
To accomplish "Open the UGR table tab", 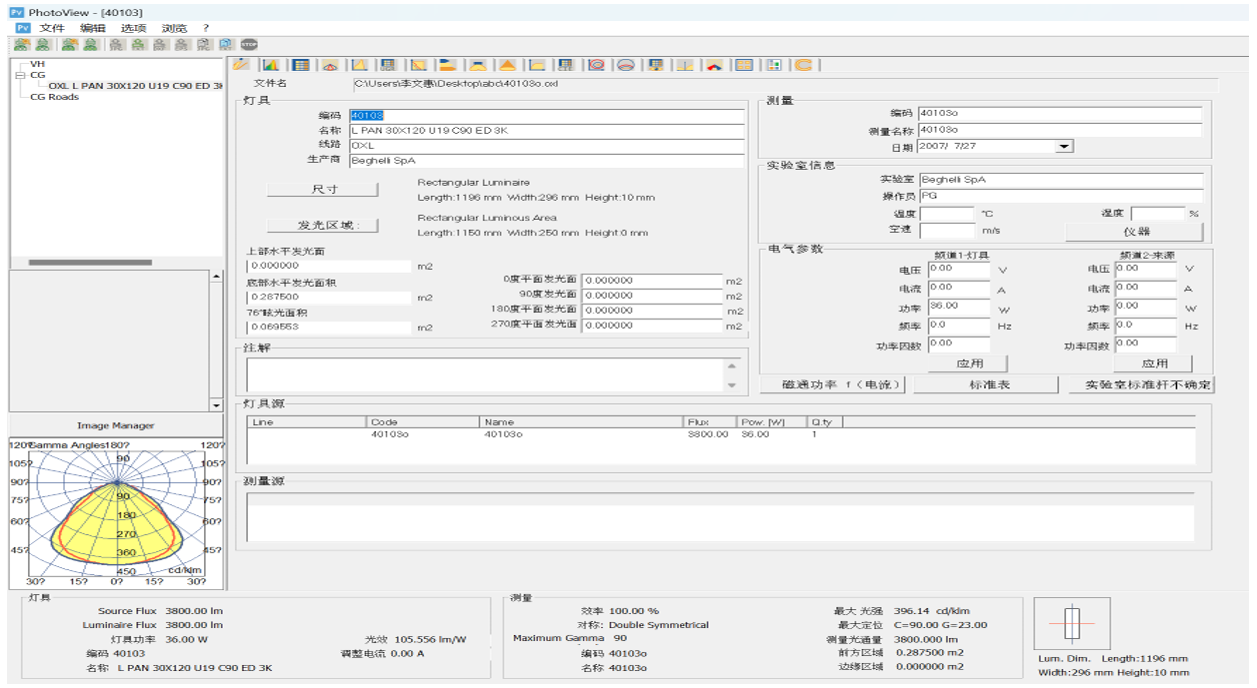I will coord(387,65).
